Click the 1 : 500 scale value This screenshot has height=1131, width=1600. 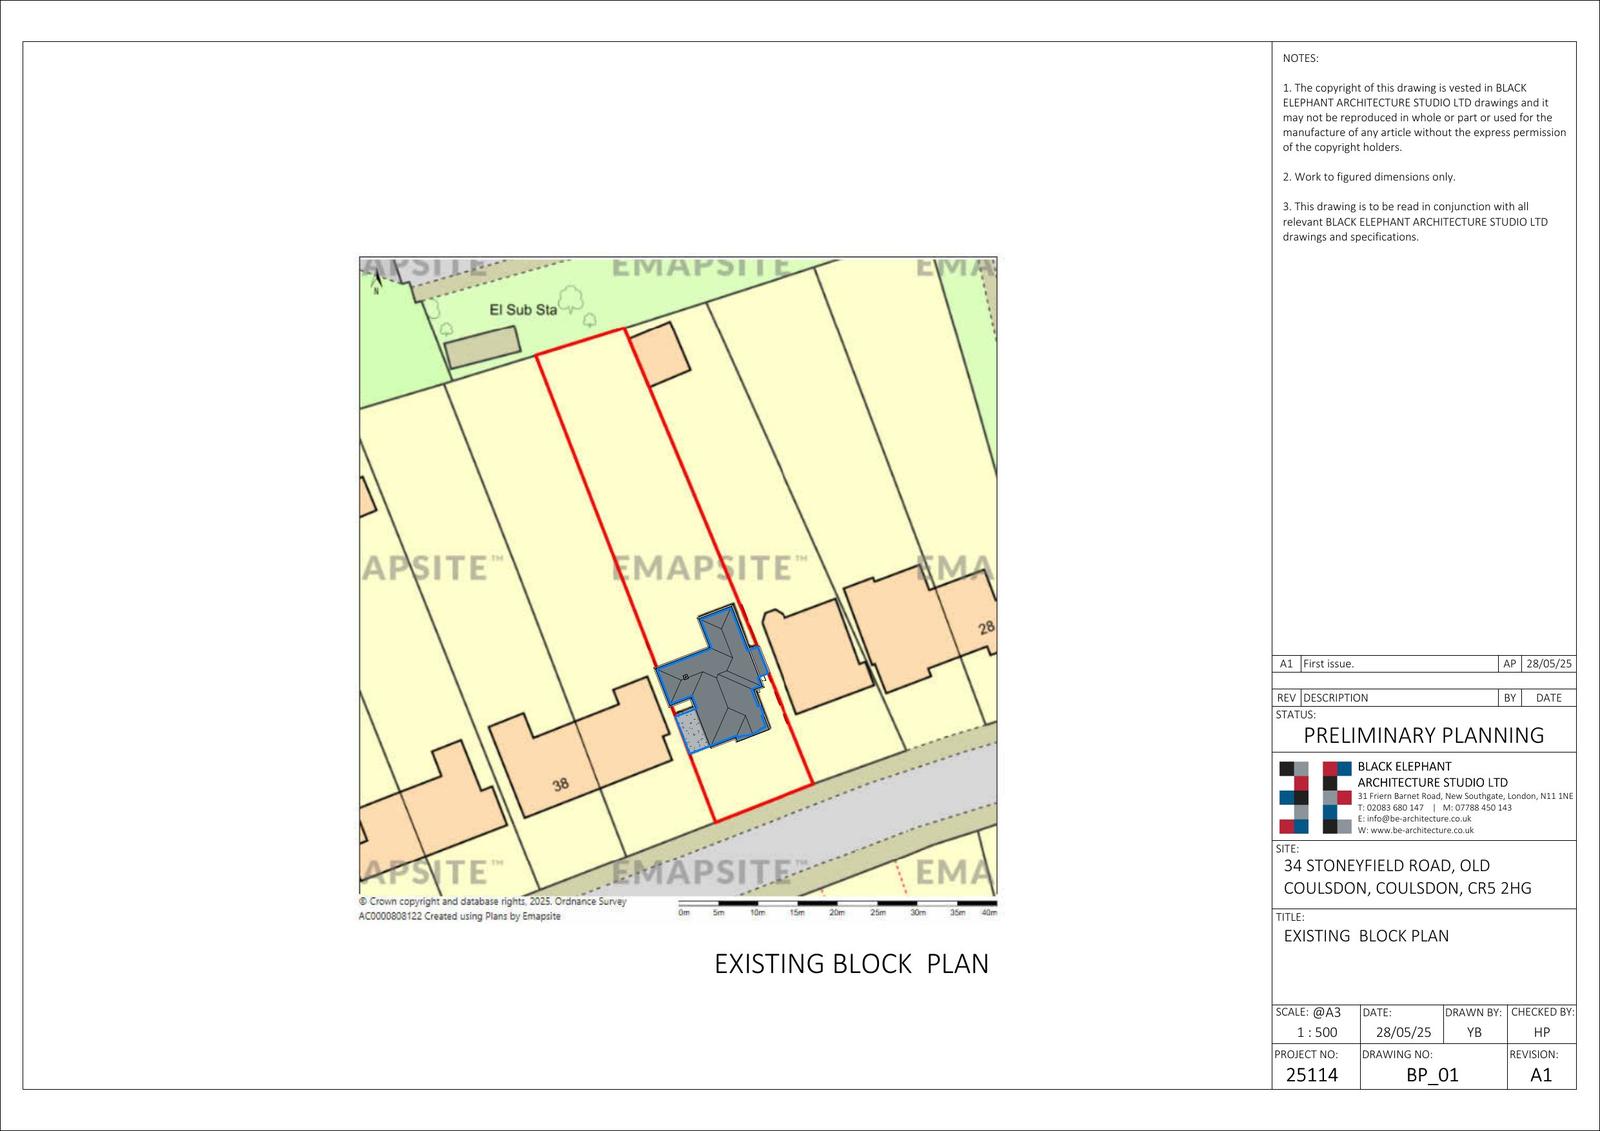[x=1316, y=1032]
